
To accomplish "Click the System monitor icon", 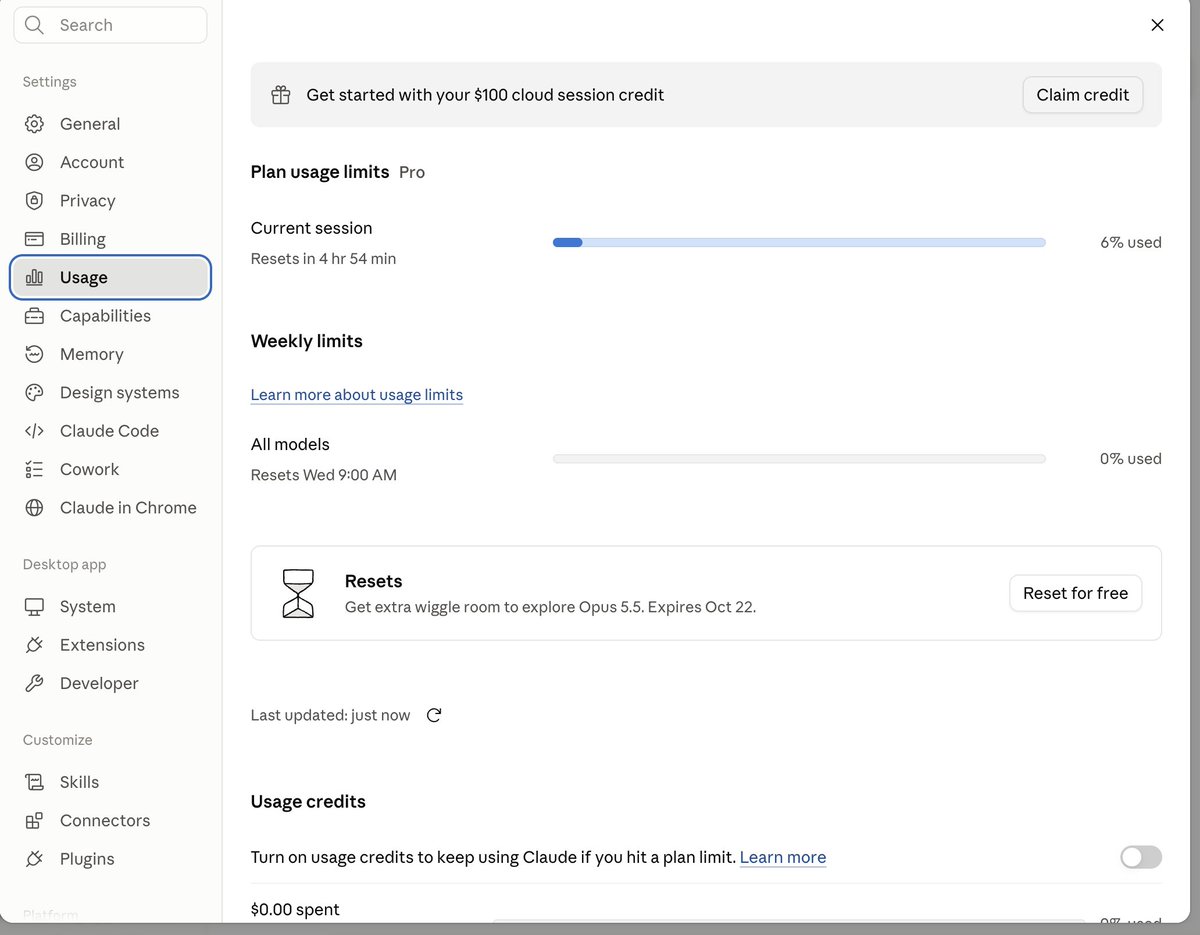I will tap(34, 607).
